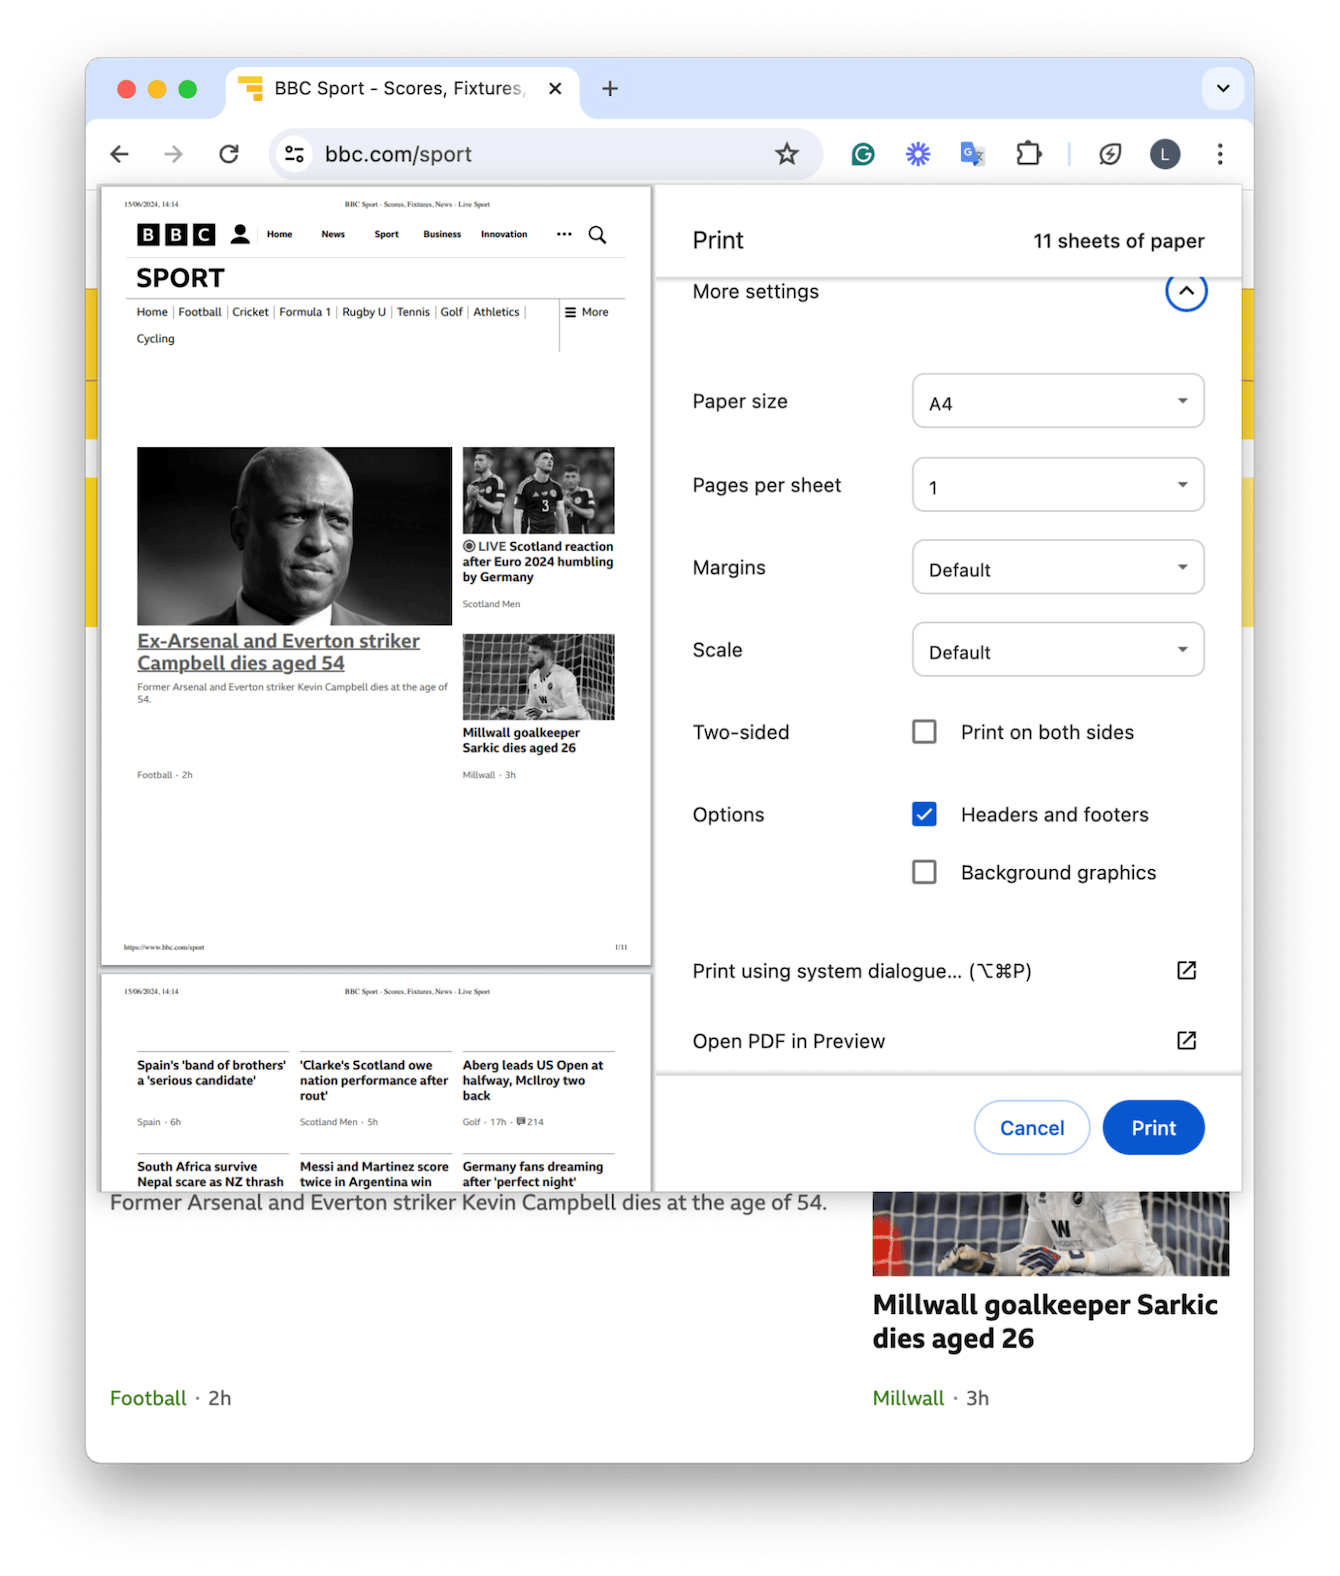Click the first page preview thumbnail
The width and height of the screenshot is (1340, 1576).
coord(376,576)
